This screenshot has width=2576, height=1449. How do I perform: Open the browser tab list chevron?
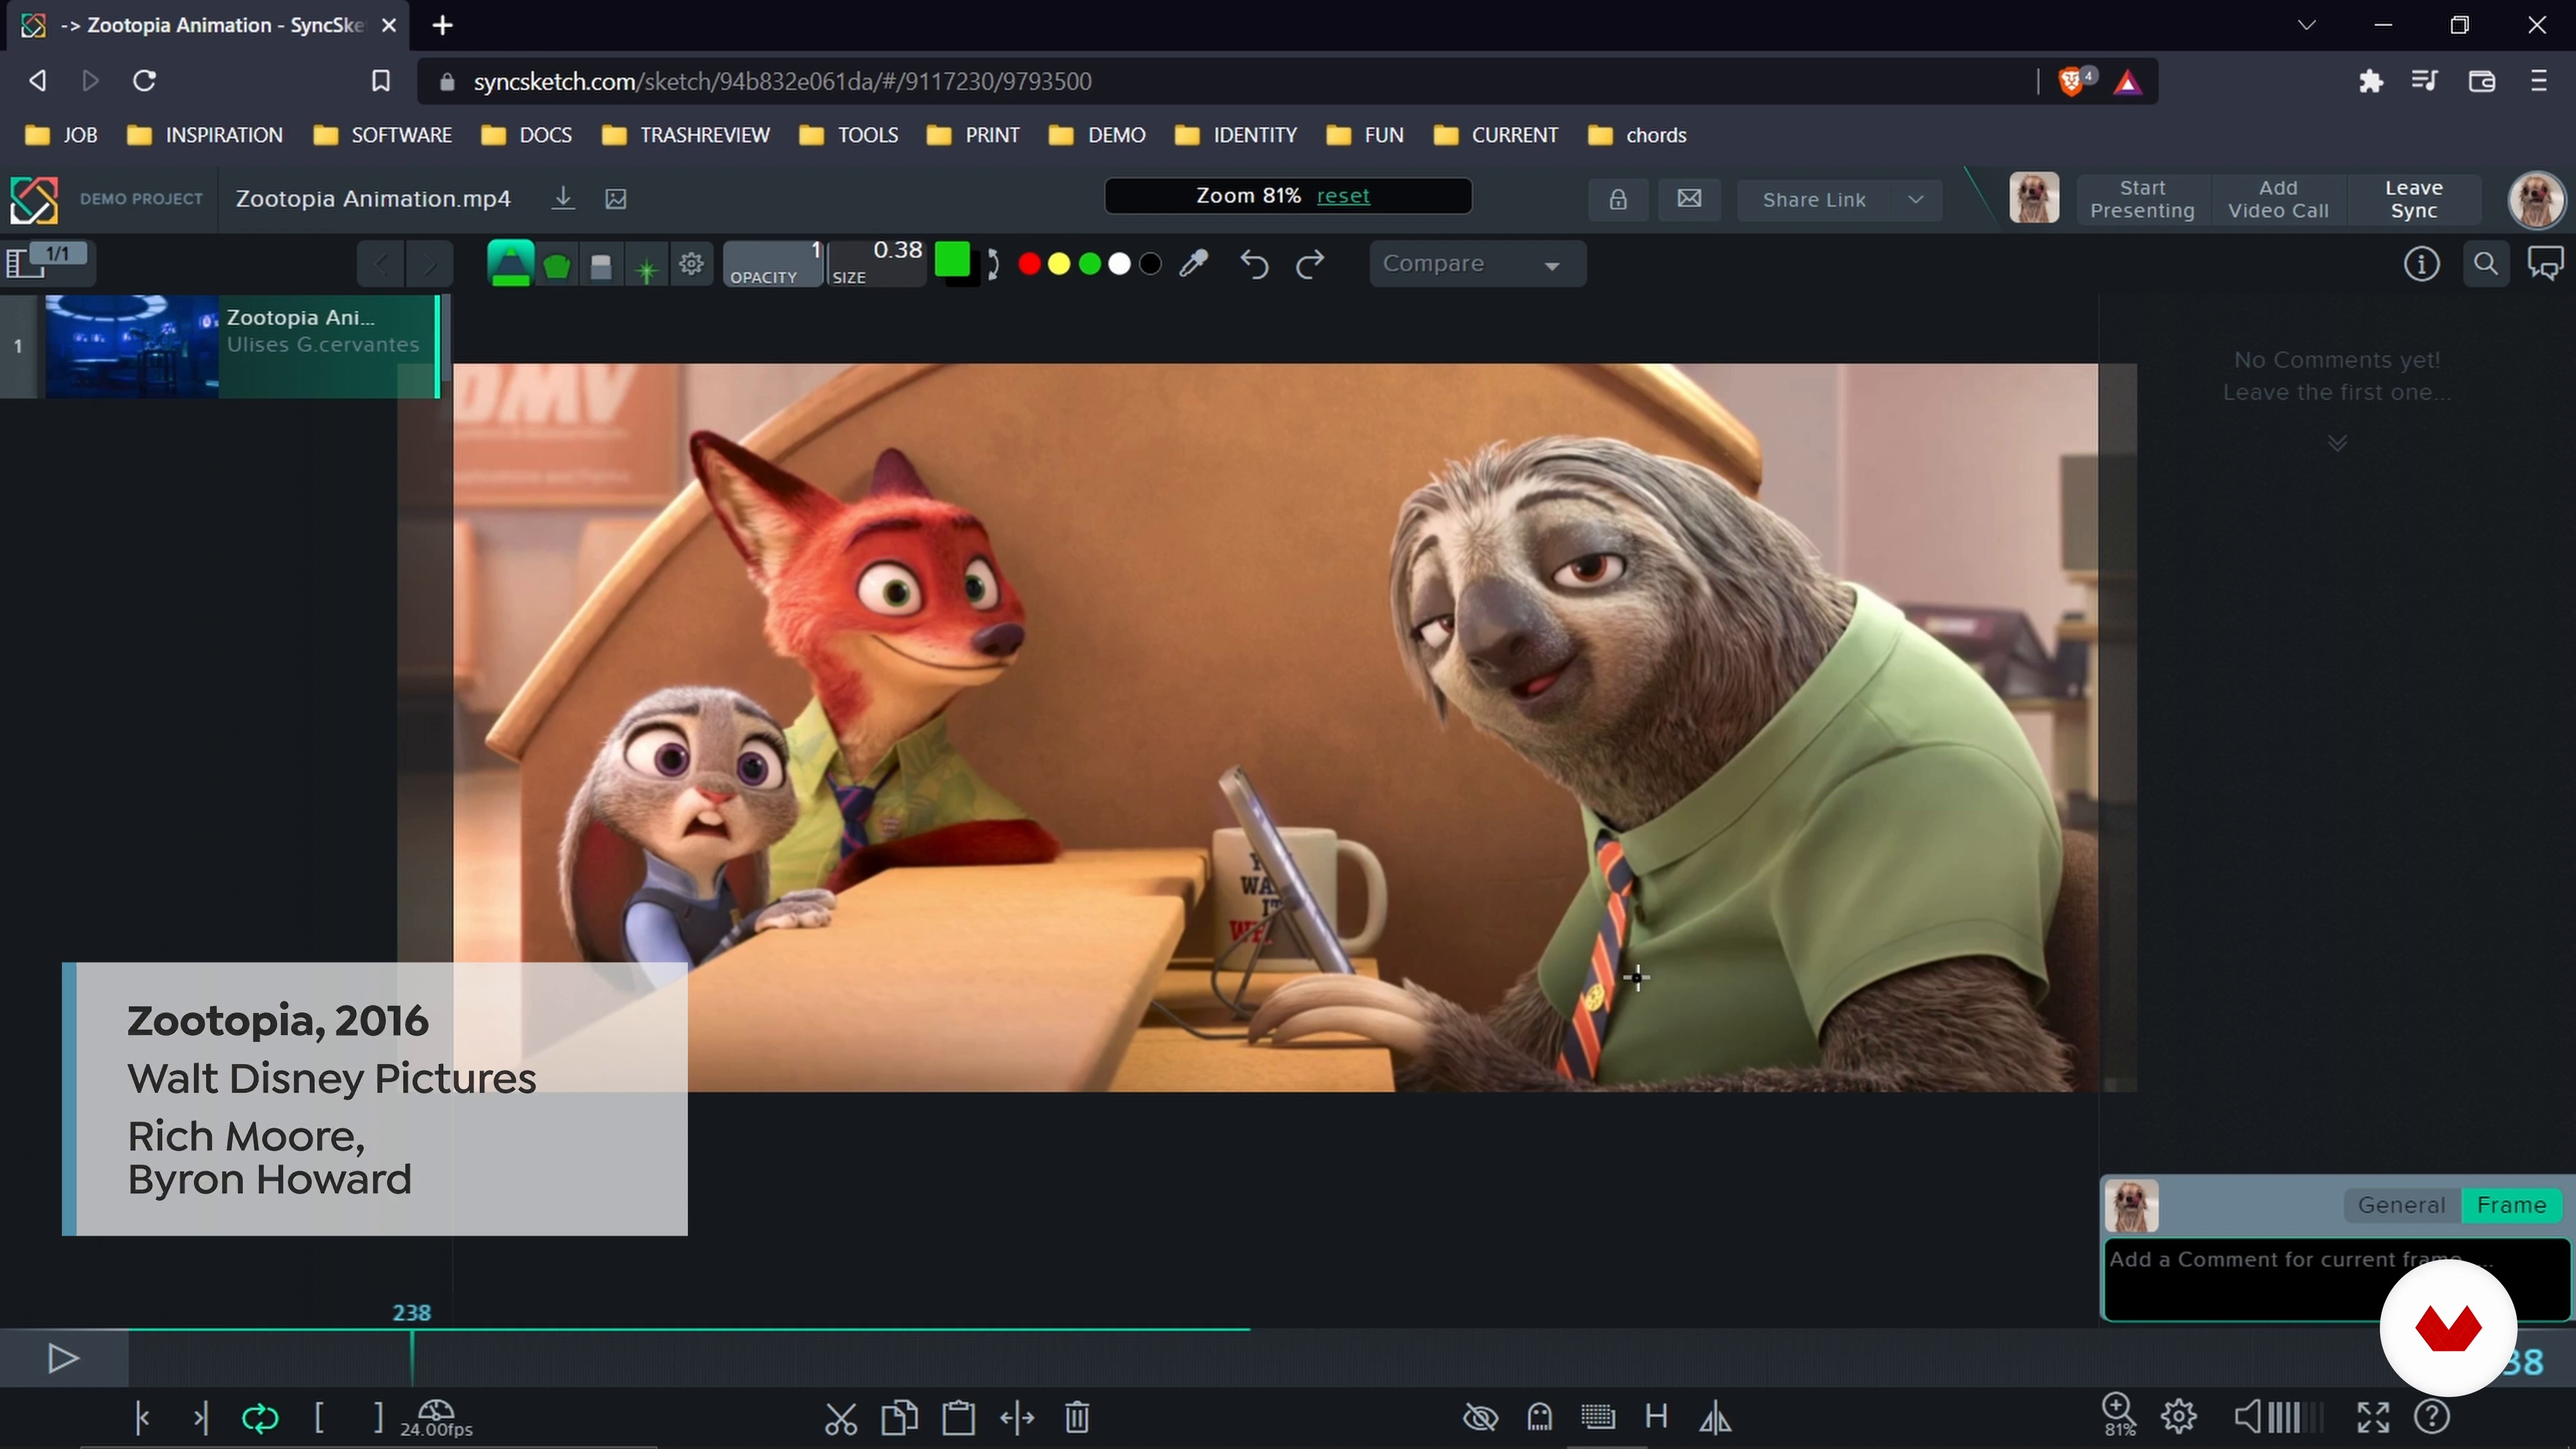coord(2307,25)
